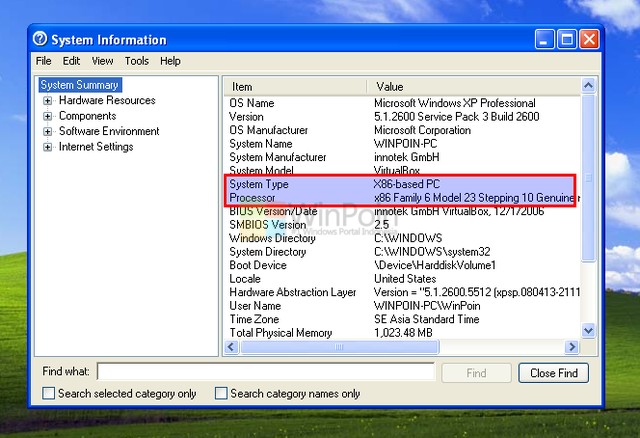Image resolution: width=640 pixels, height=438 pixels.
Task: Open the File menu
Action: 43,61
